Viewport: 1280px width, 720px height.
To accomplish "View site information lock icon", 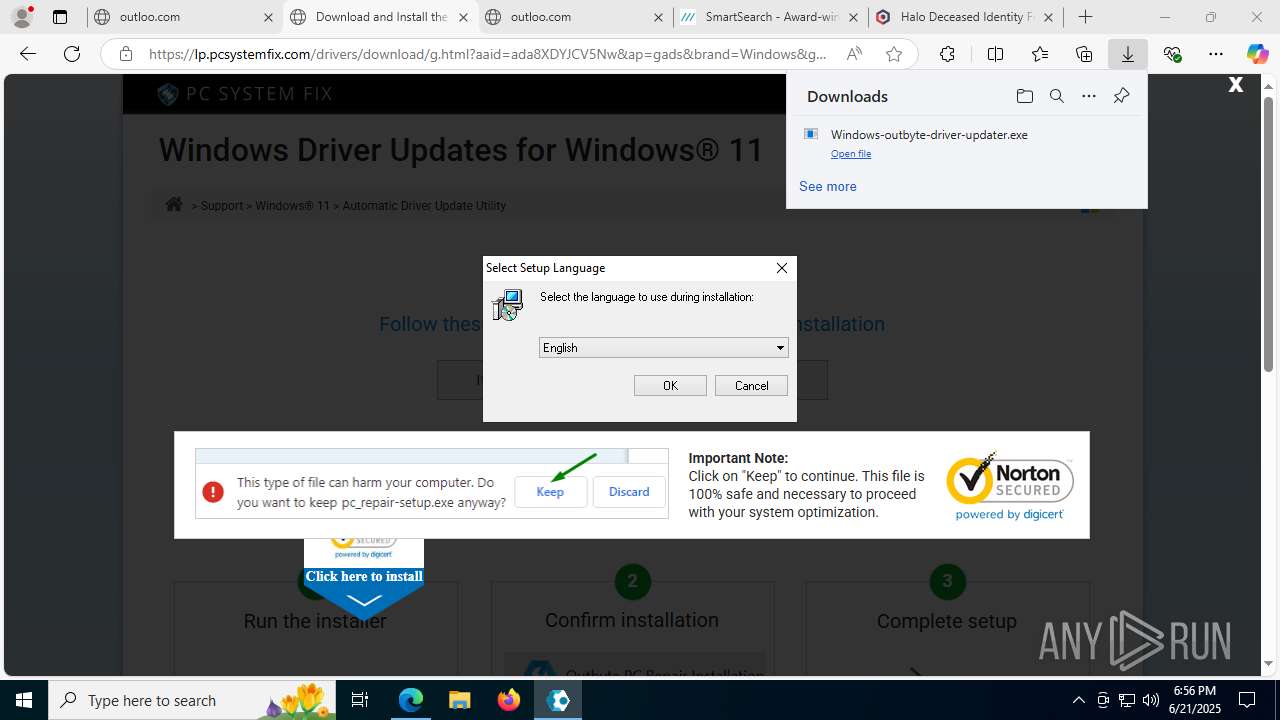I will 126,54.
